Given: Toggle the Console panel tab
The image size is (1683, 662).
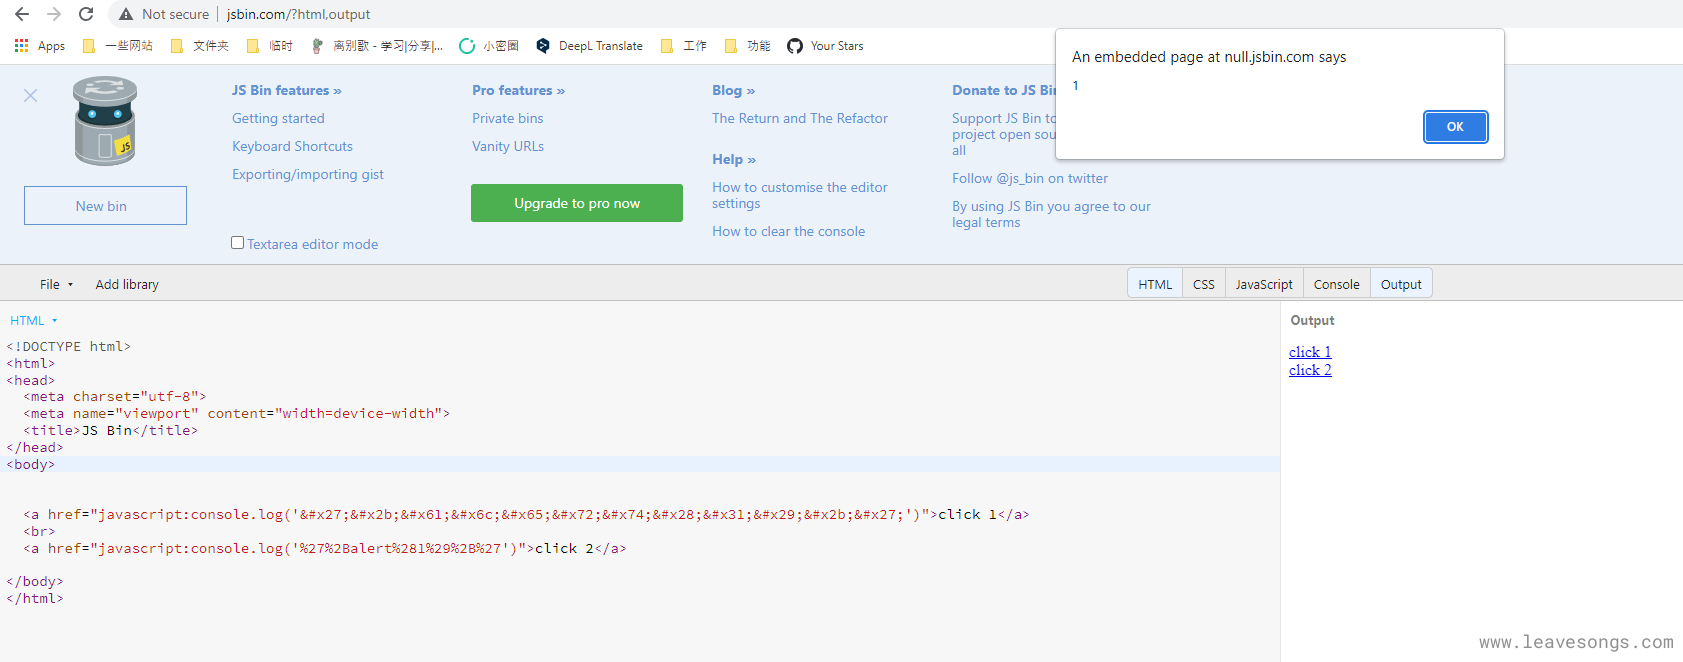Looking at the screenshot, I should click(x=1336, y=284).
